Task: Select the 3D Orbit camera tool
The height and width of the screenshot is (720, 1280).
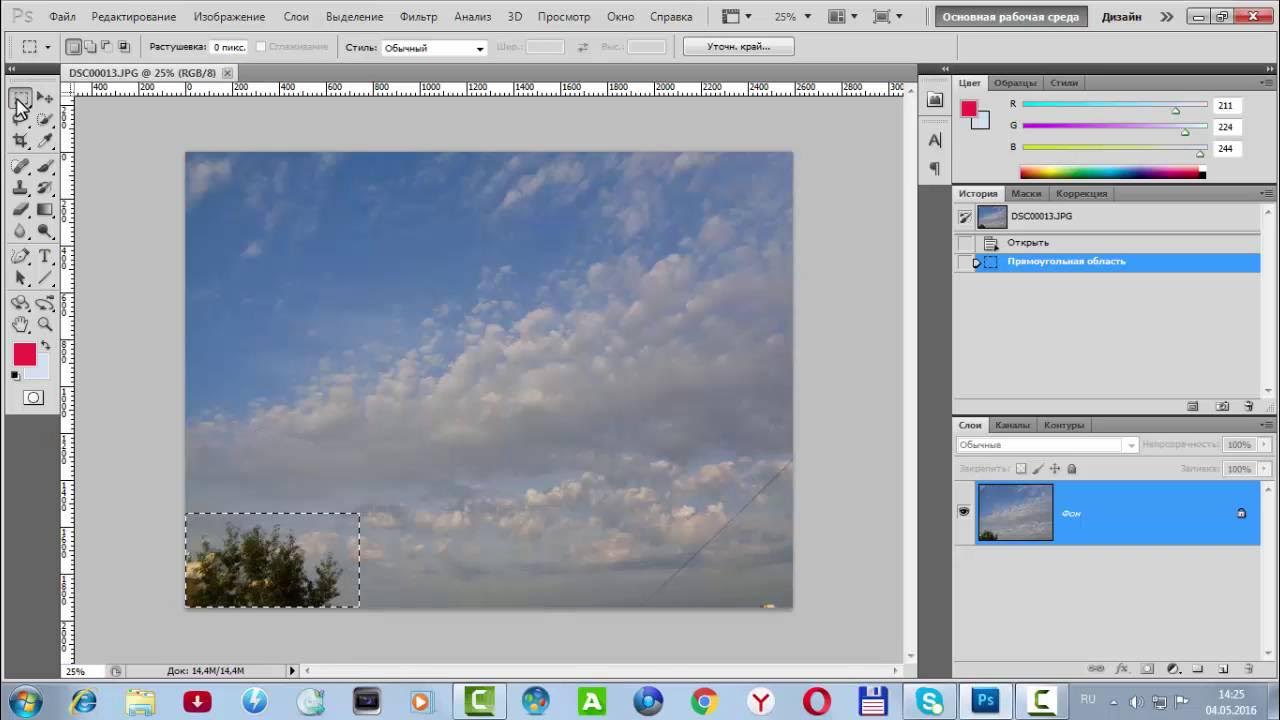Action: click(45, 303)
